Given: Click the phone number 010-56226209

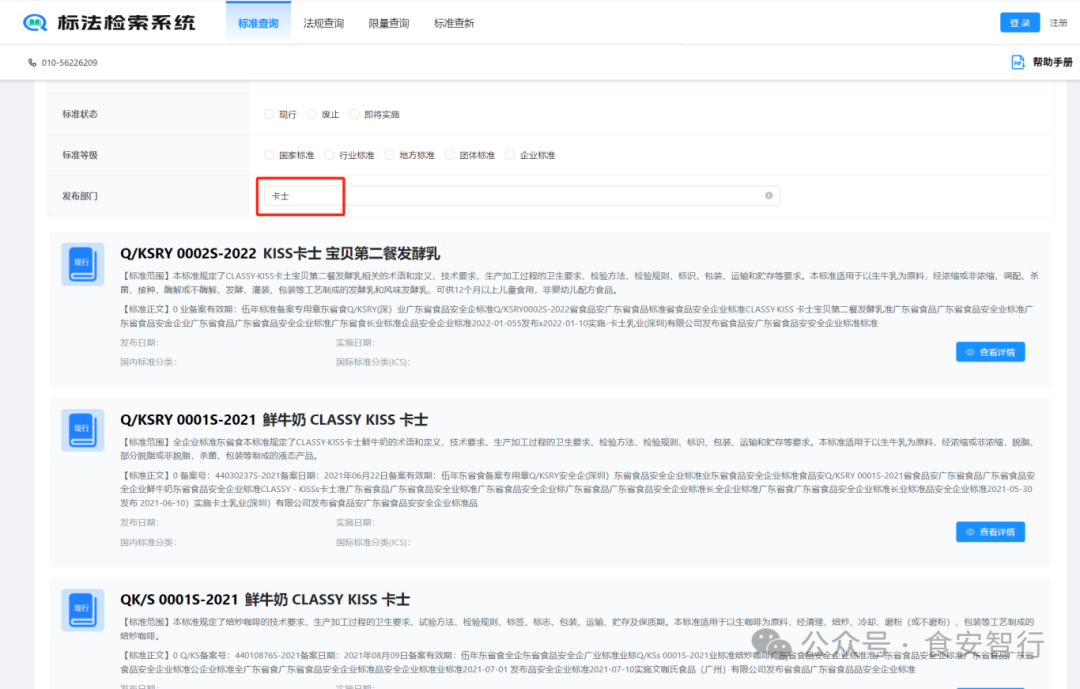Looking at the screenshot, I should (x=70, y=63).
